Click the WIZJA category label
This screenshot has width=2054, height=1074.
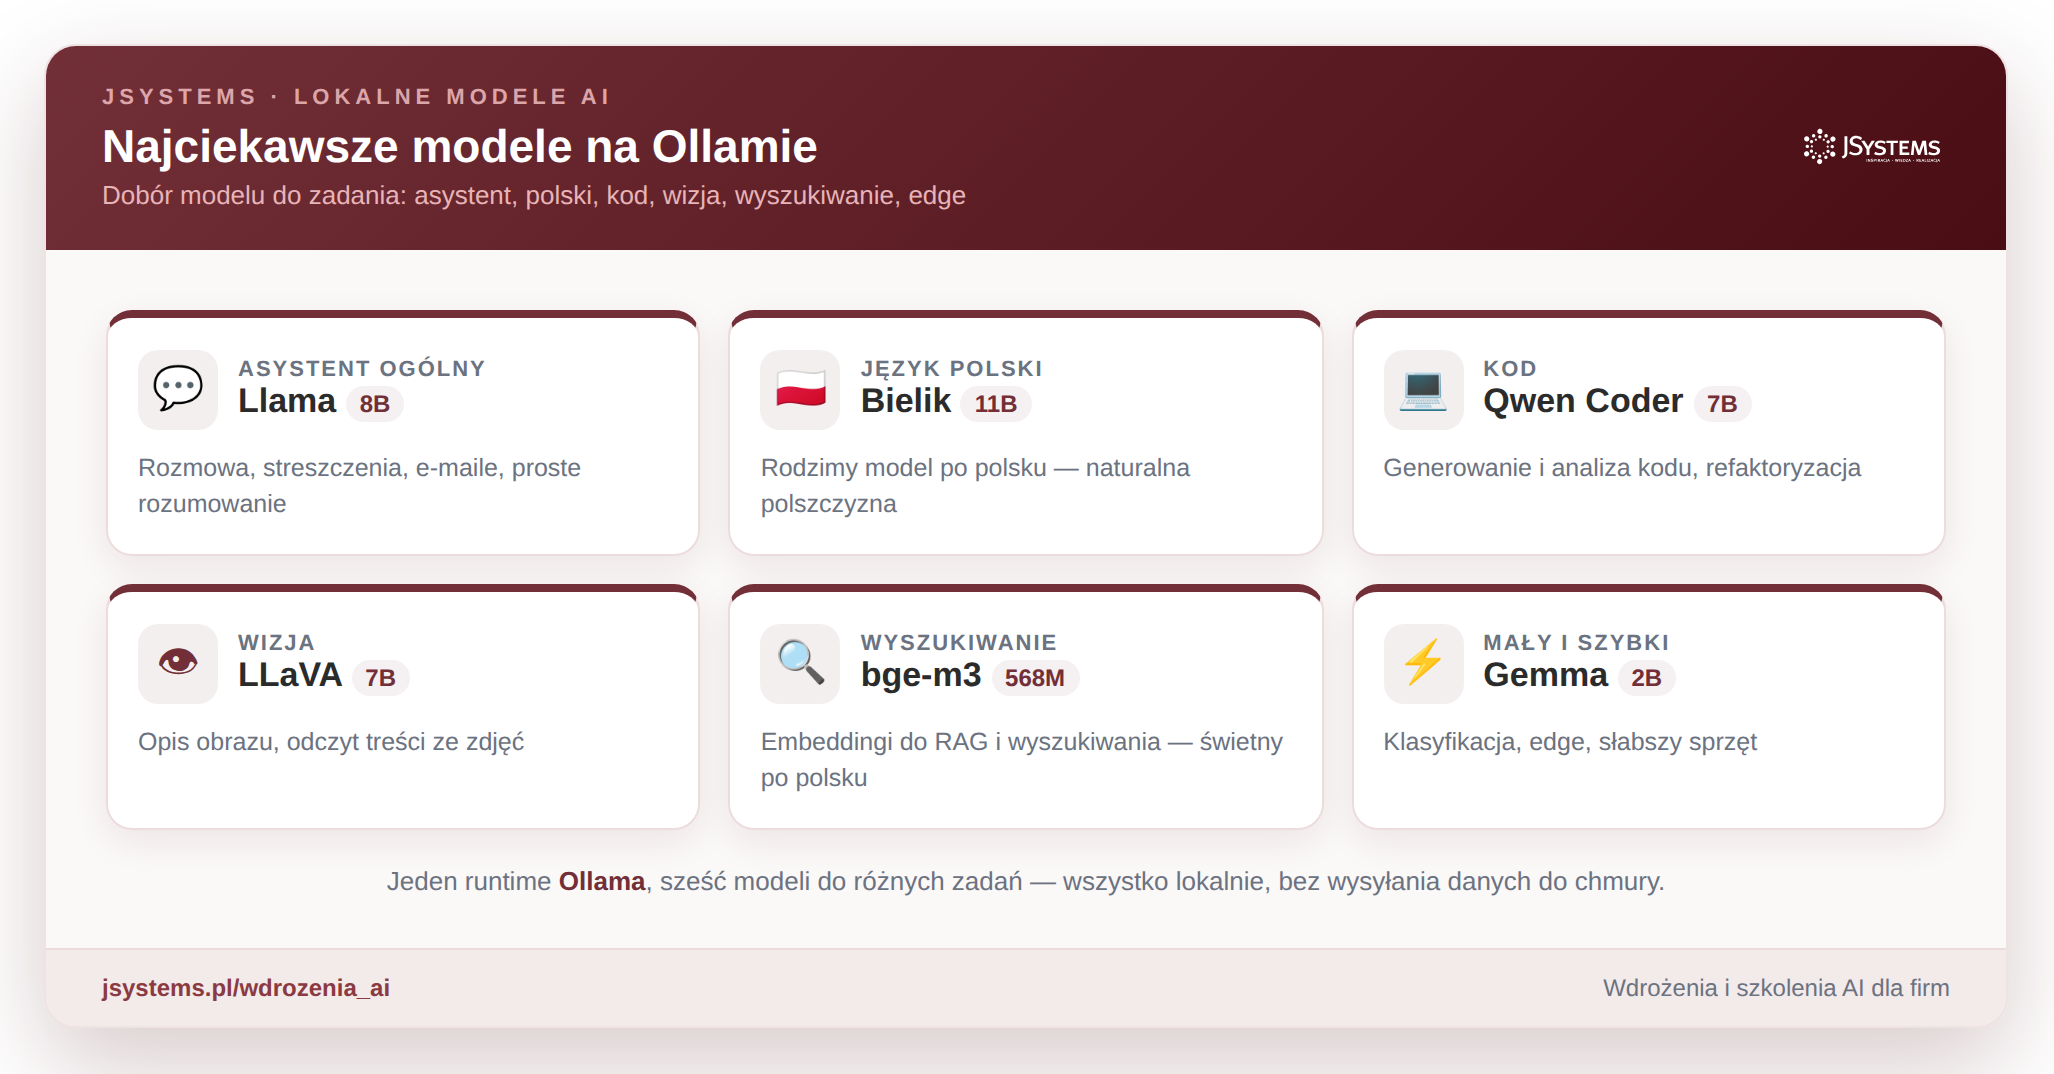coord(276,642)
